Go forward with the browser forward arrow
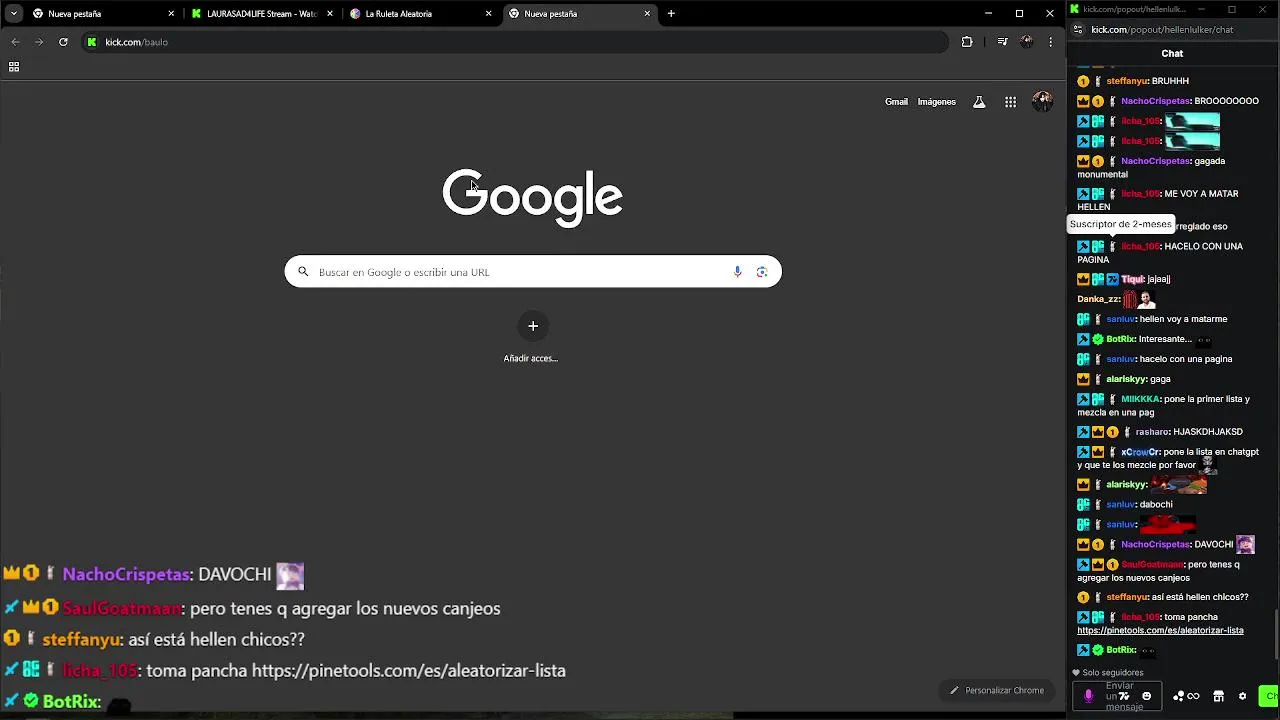The height and width of the screenshot is (720, 1280). 38,42
